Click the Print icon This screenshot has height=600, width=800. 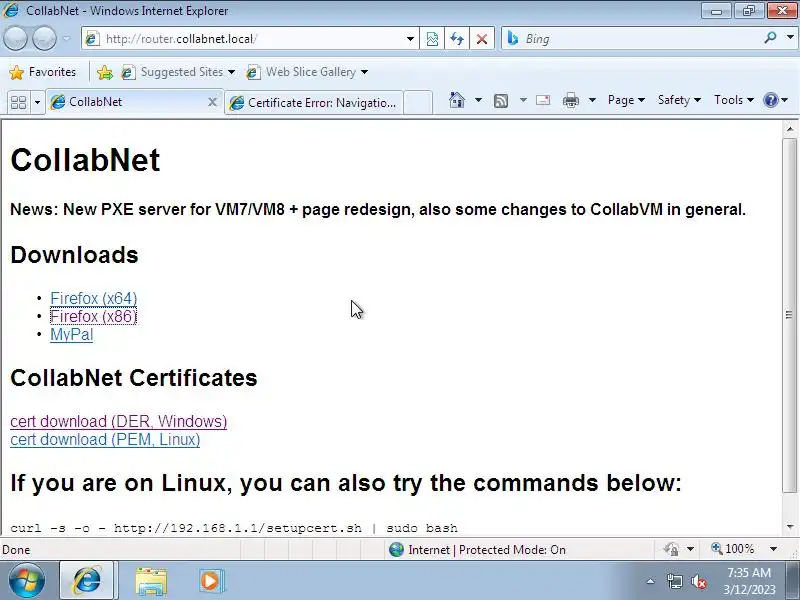click(570, 100)
